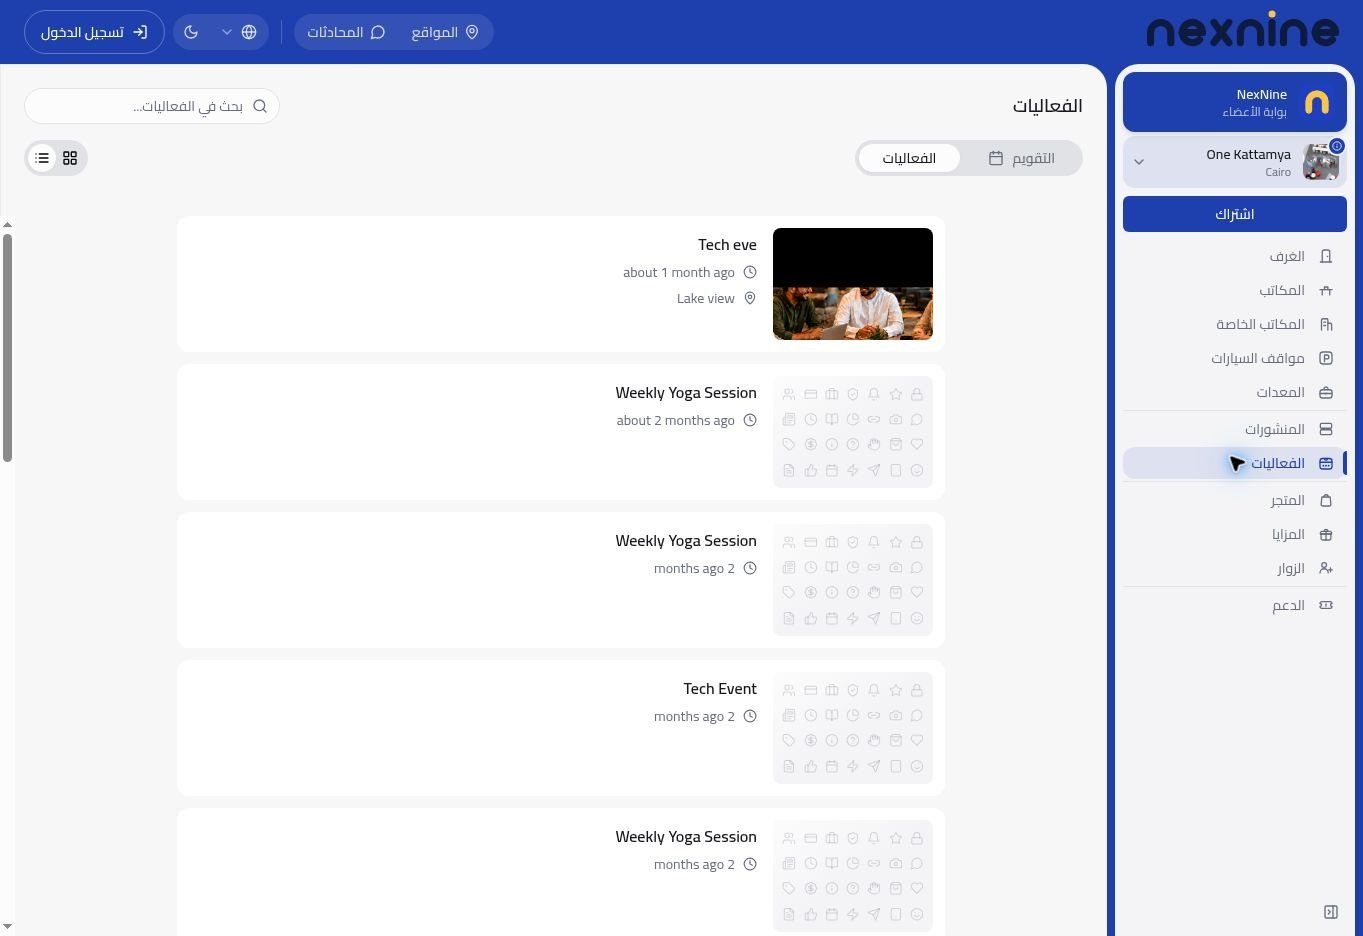
Task: Click the NexNine member portal logo icon
Action: [x=1317, y=102]
